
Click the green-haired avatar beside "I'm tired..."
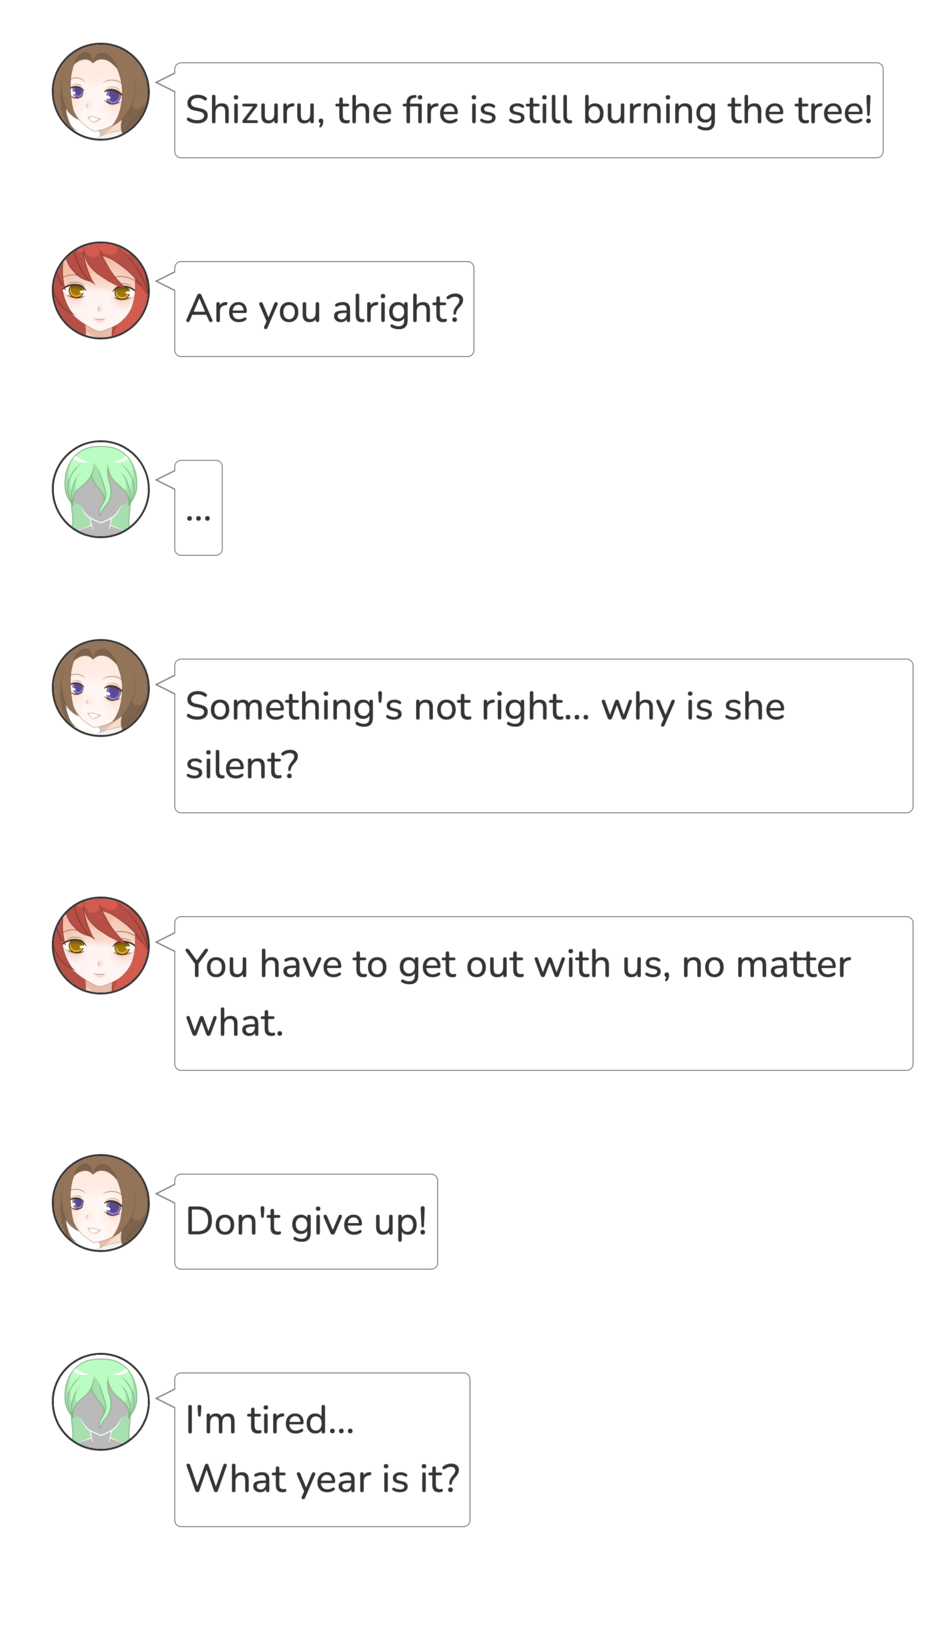pos(101,1402)
